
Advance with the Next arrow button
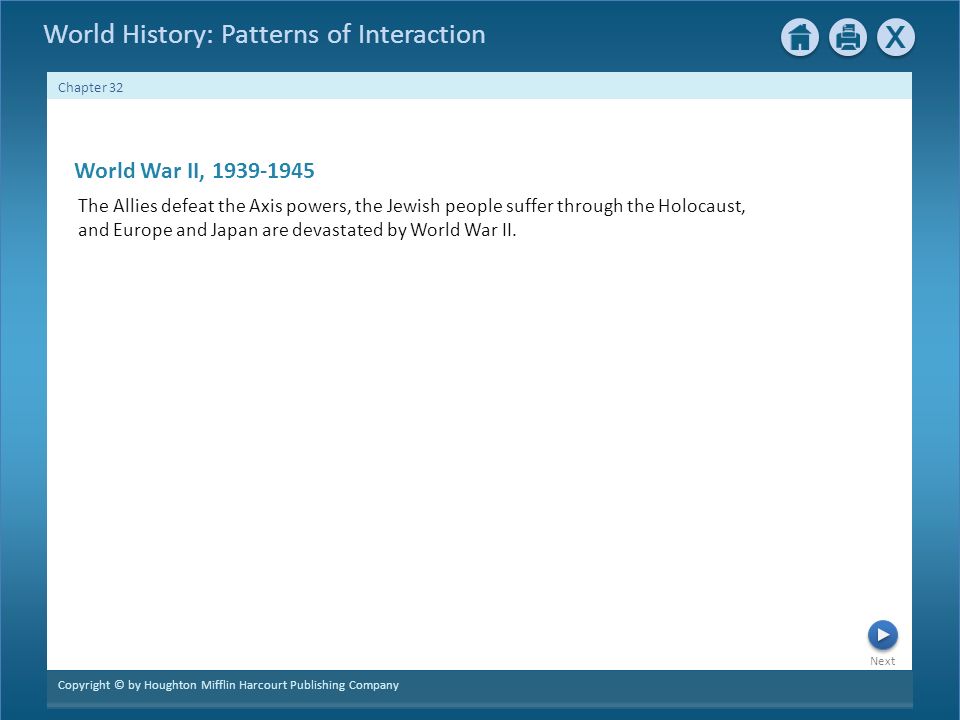882,635
